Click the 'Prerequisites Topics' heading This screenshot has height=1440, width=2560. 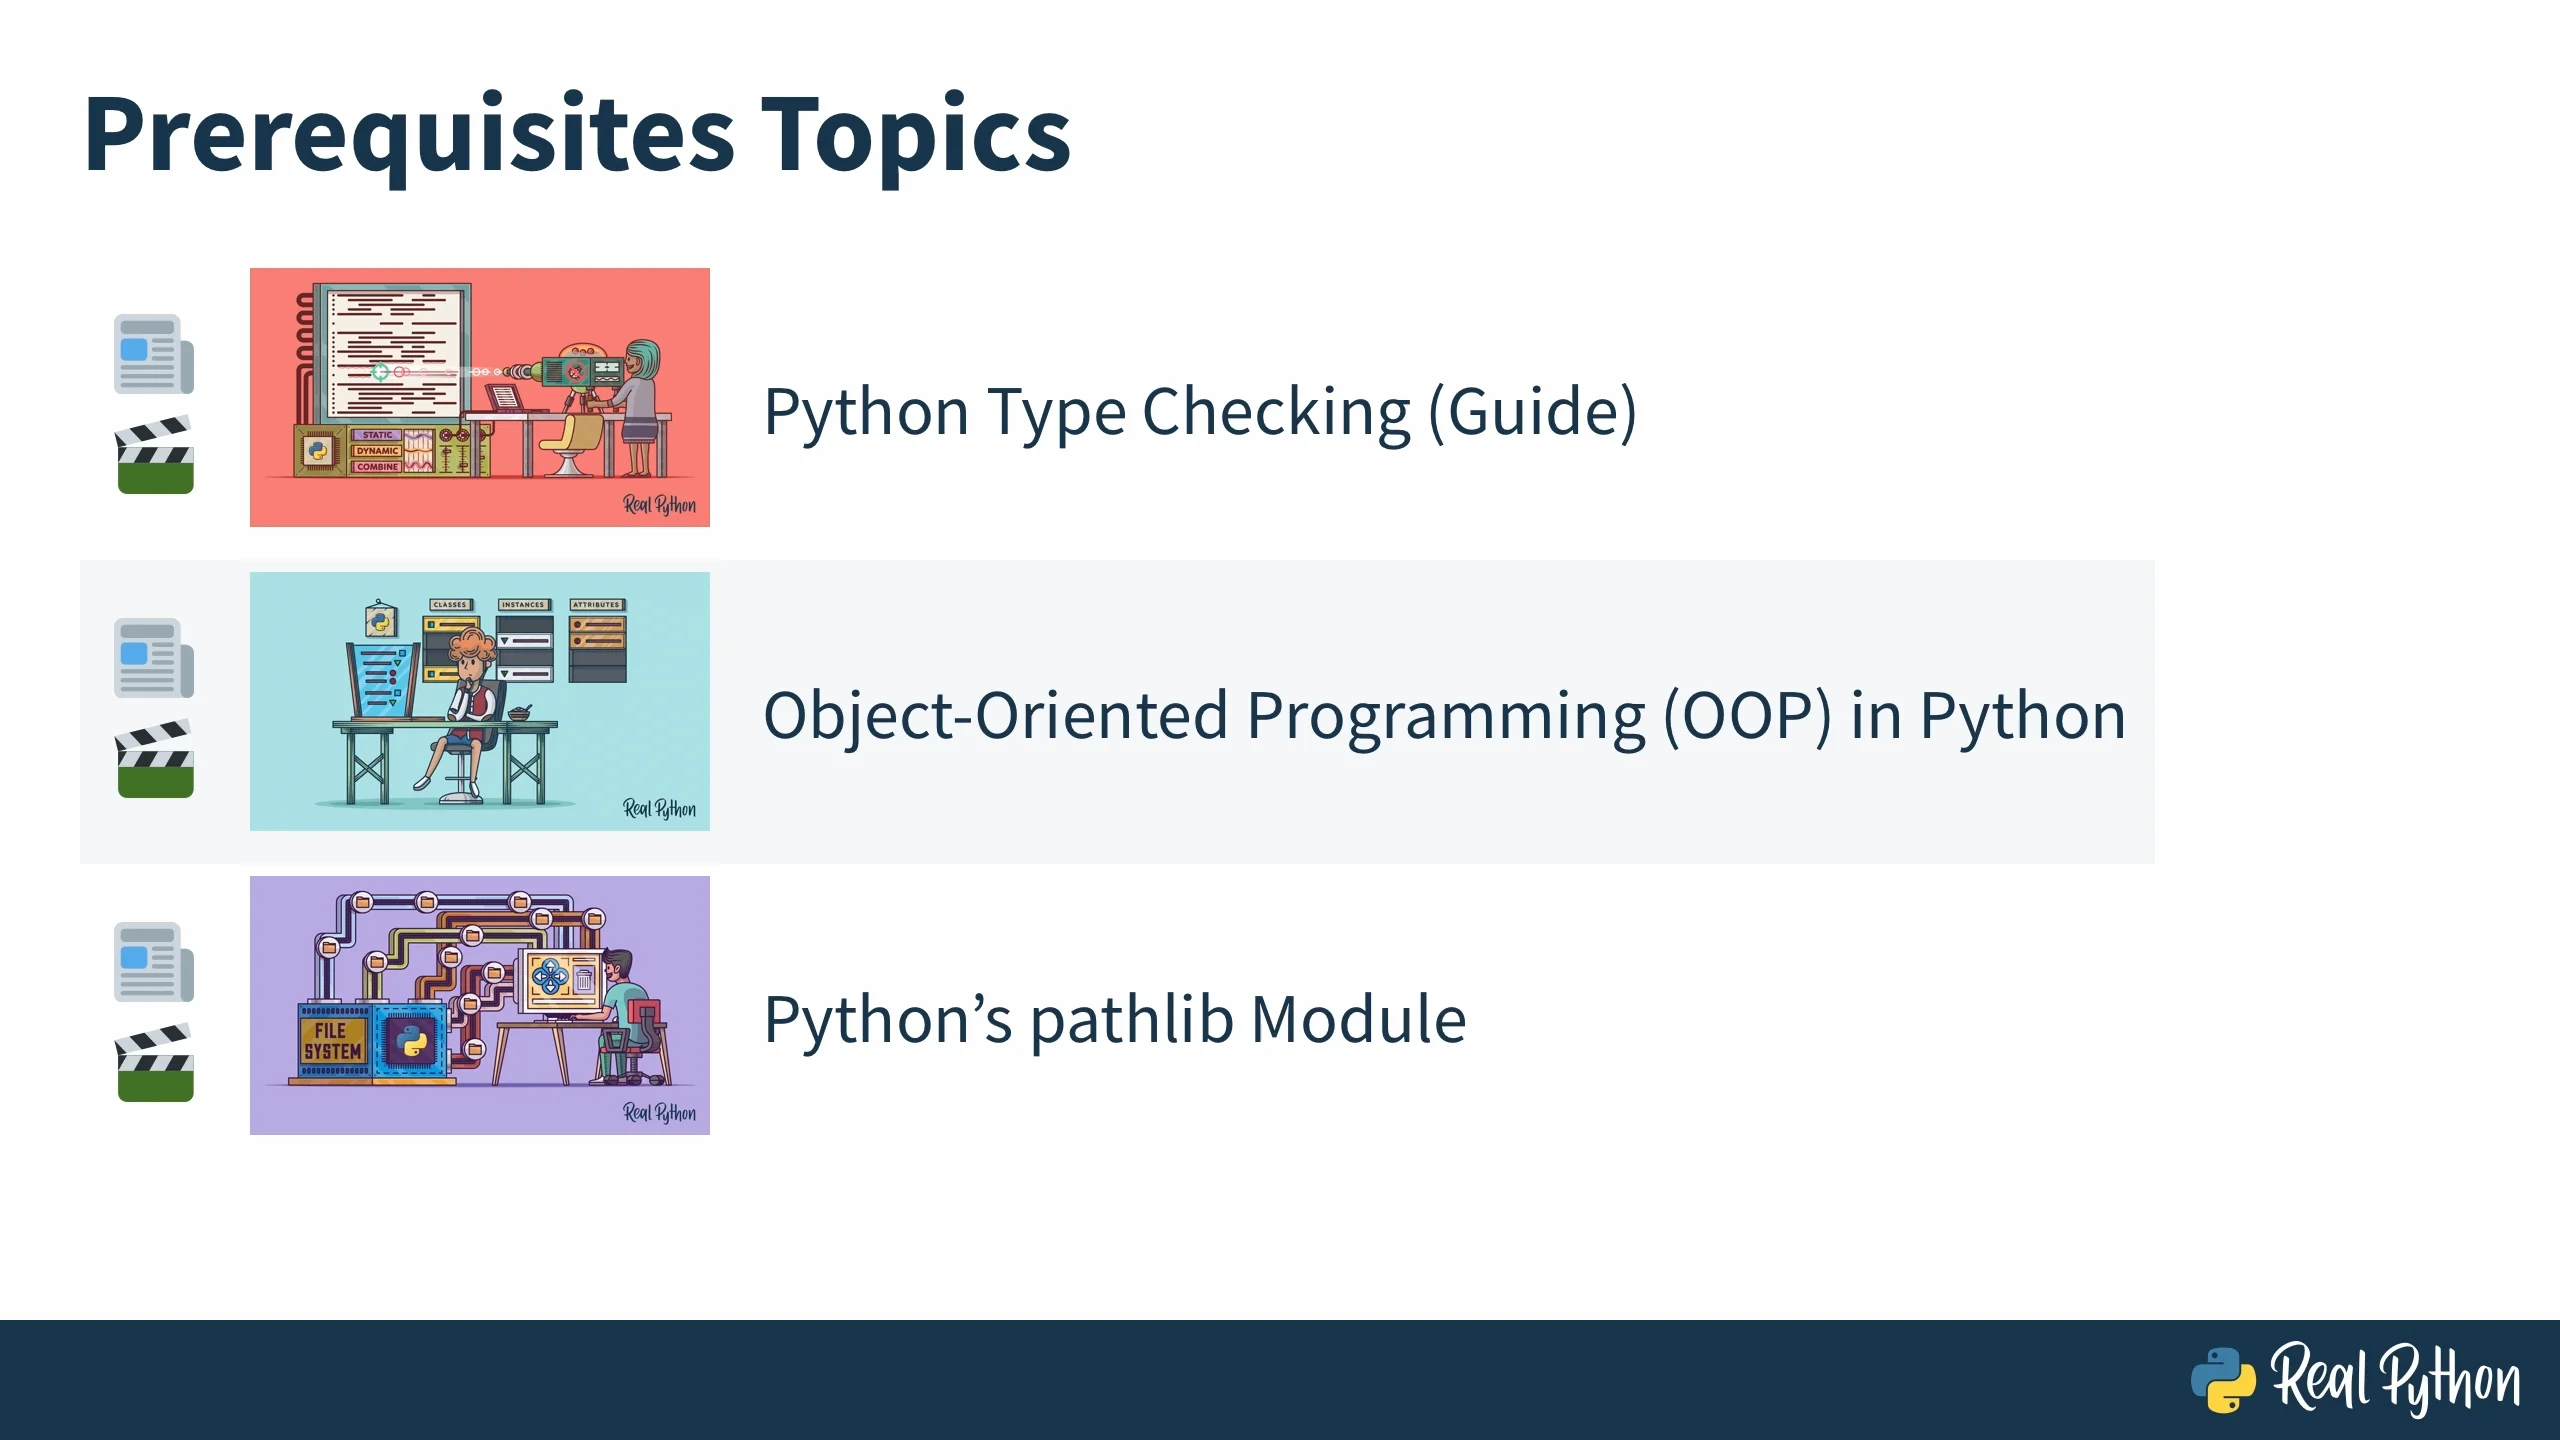coord(576,135)
